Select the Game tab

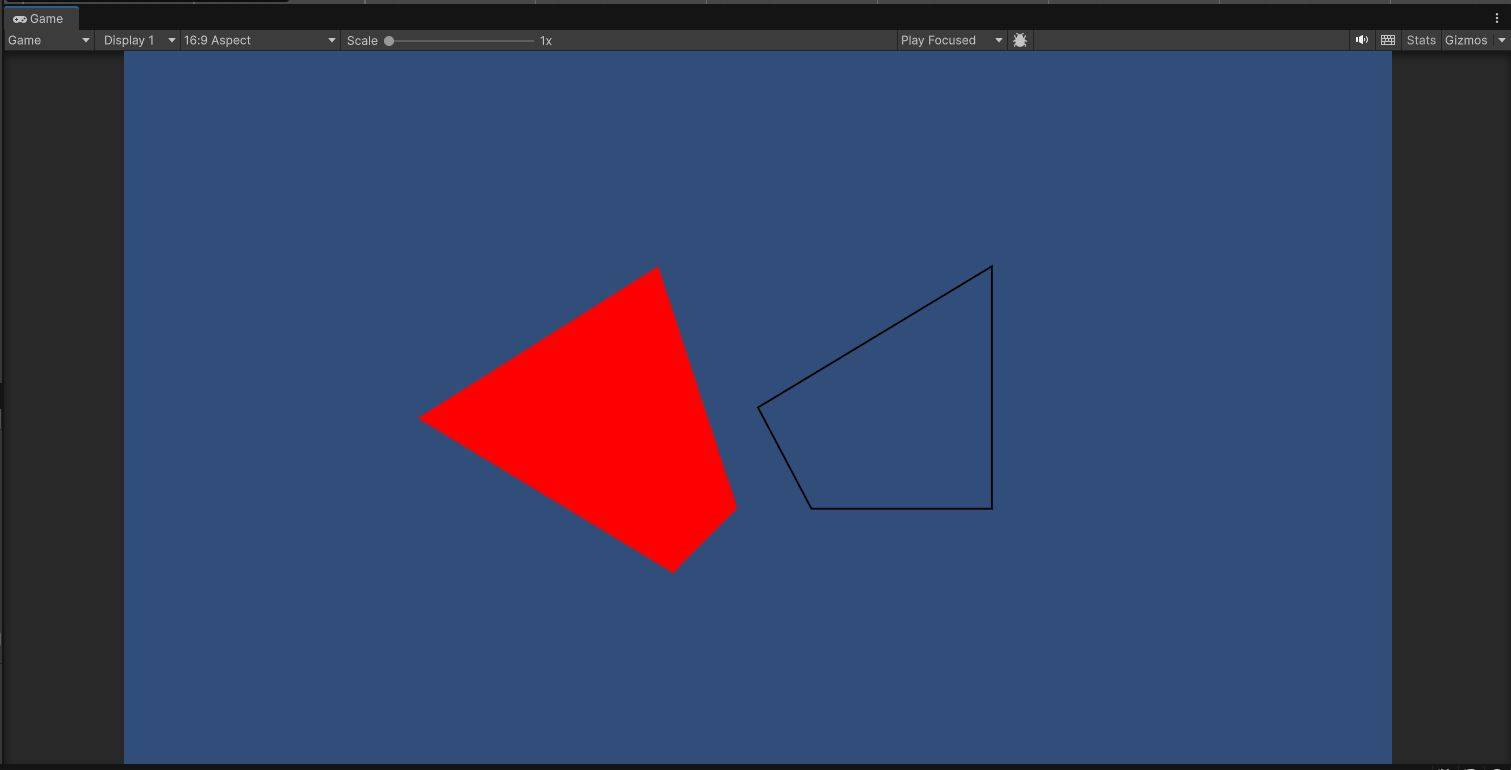coord(40,18)
